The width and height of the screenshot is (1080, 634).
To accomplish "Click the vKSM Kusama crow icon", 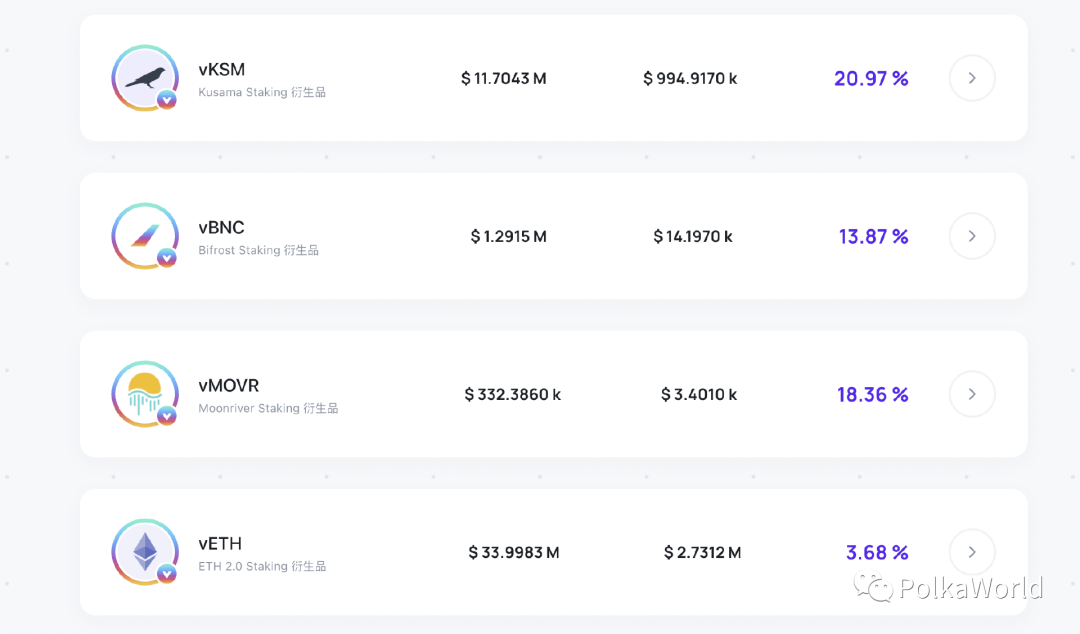I will (x=145, y=77).
